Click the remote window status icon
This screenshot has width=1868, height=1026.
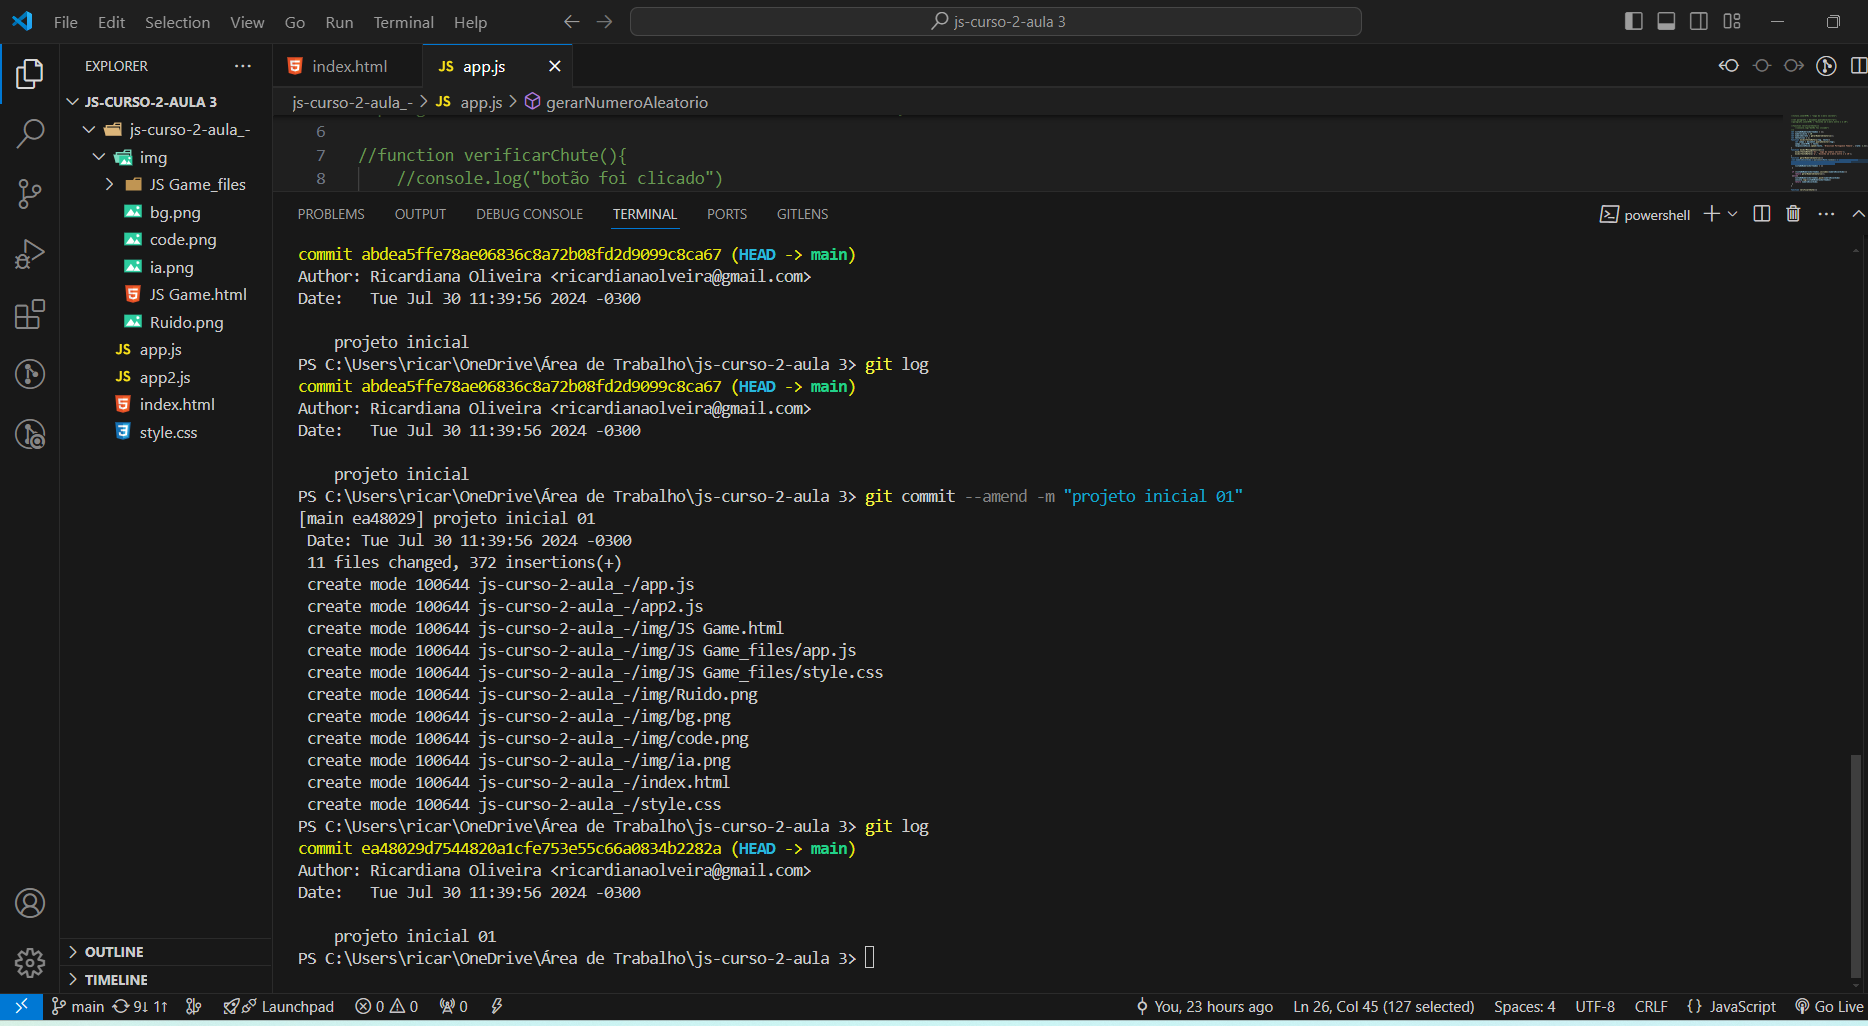[21, 1006]
